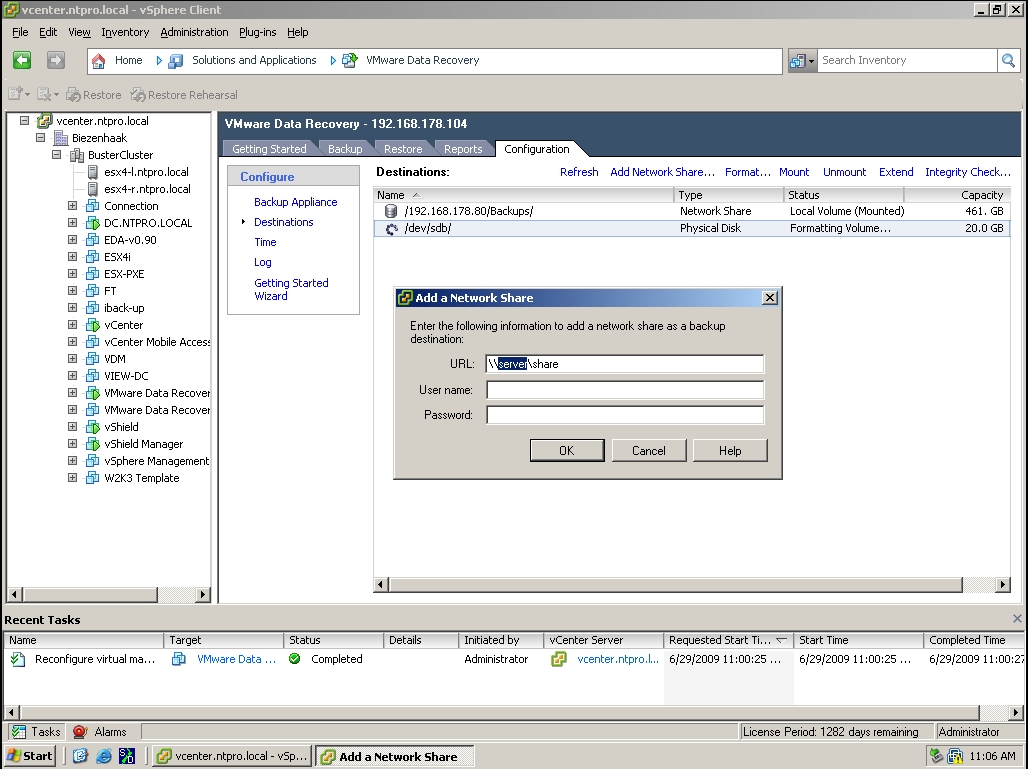The width and height of the screenshot is (1028, 769).
Task: Select the vShield Manager VM icon
Action: 92,444
